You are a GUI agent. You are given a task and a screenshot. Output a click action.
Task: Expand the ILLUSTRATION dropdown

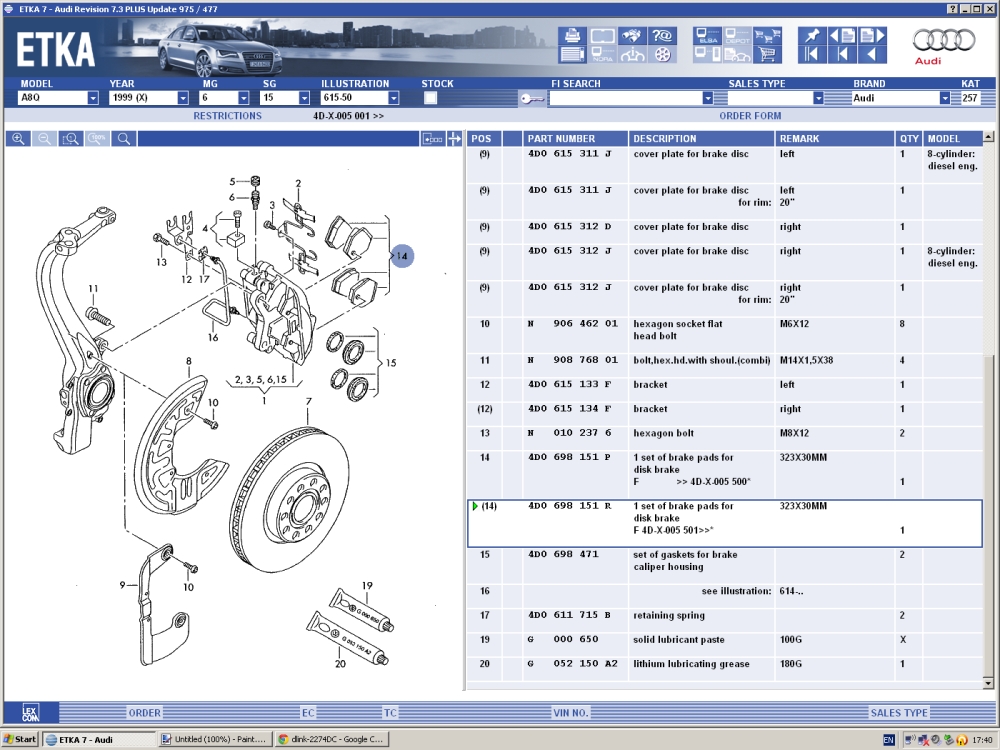[393, 98]
